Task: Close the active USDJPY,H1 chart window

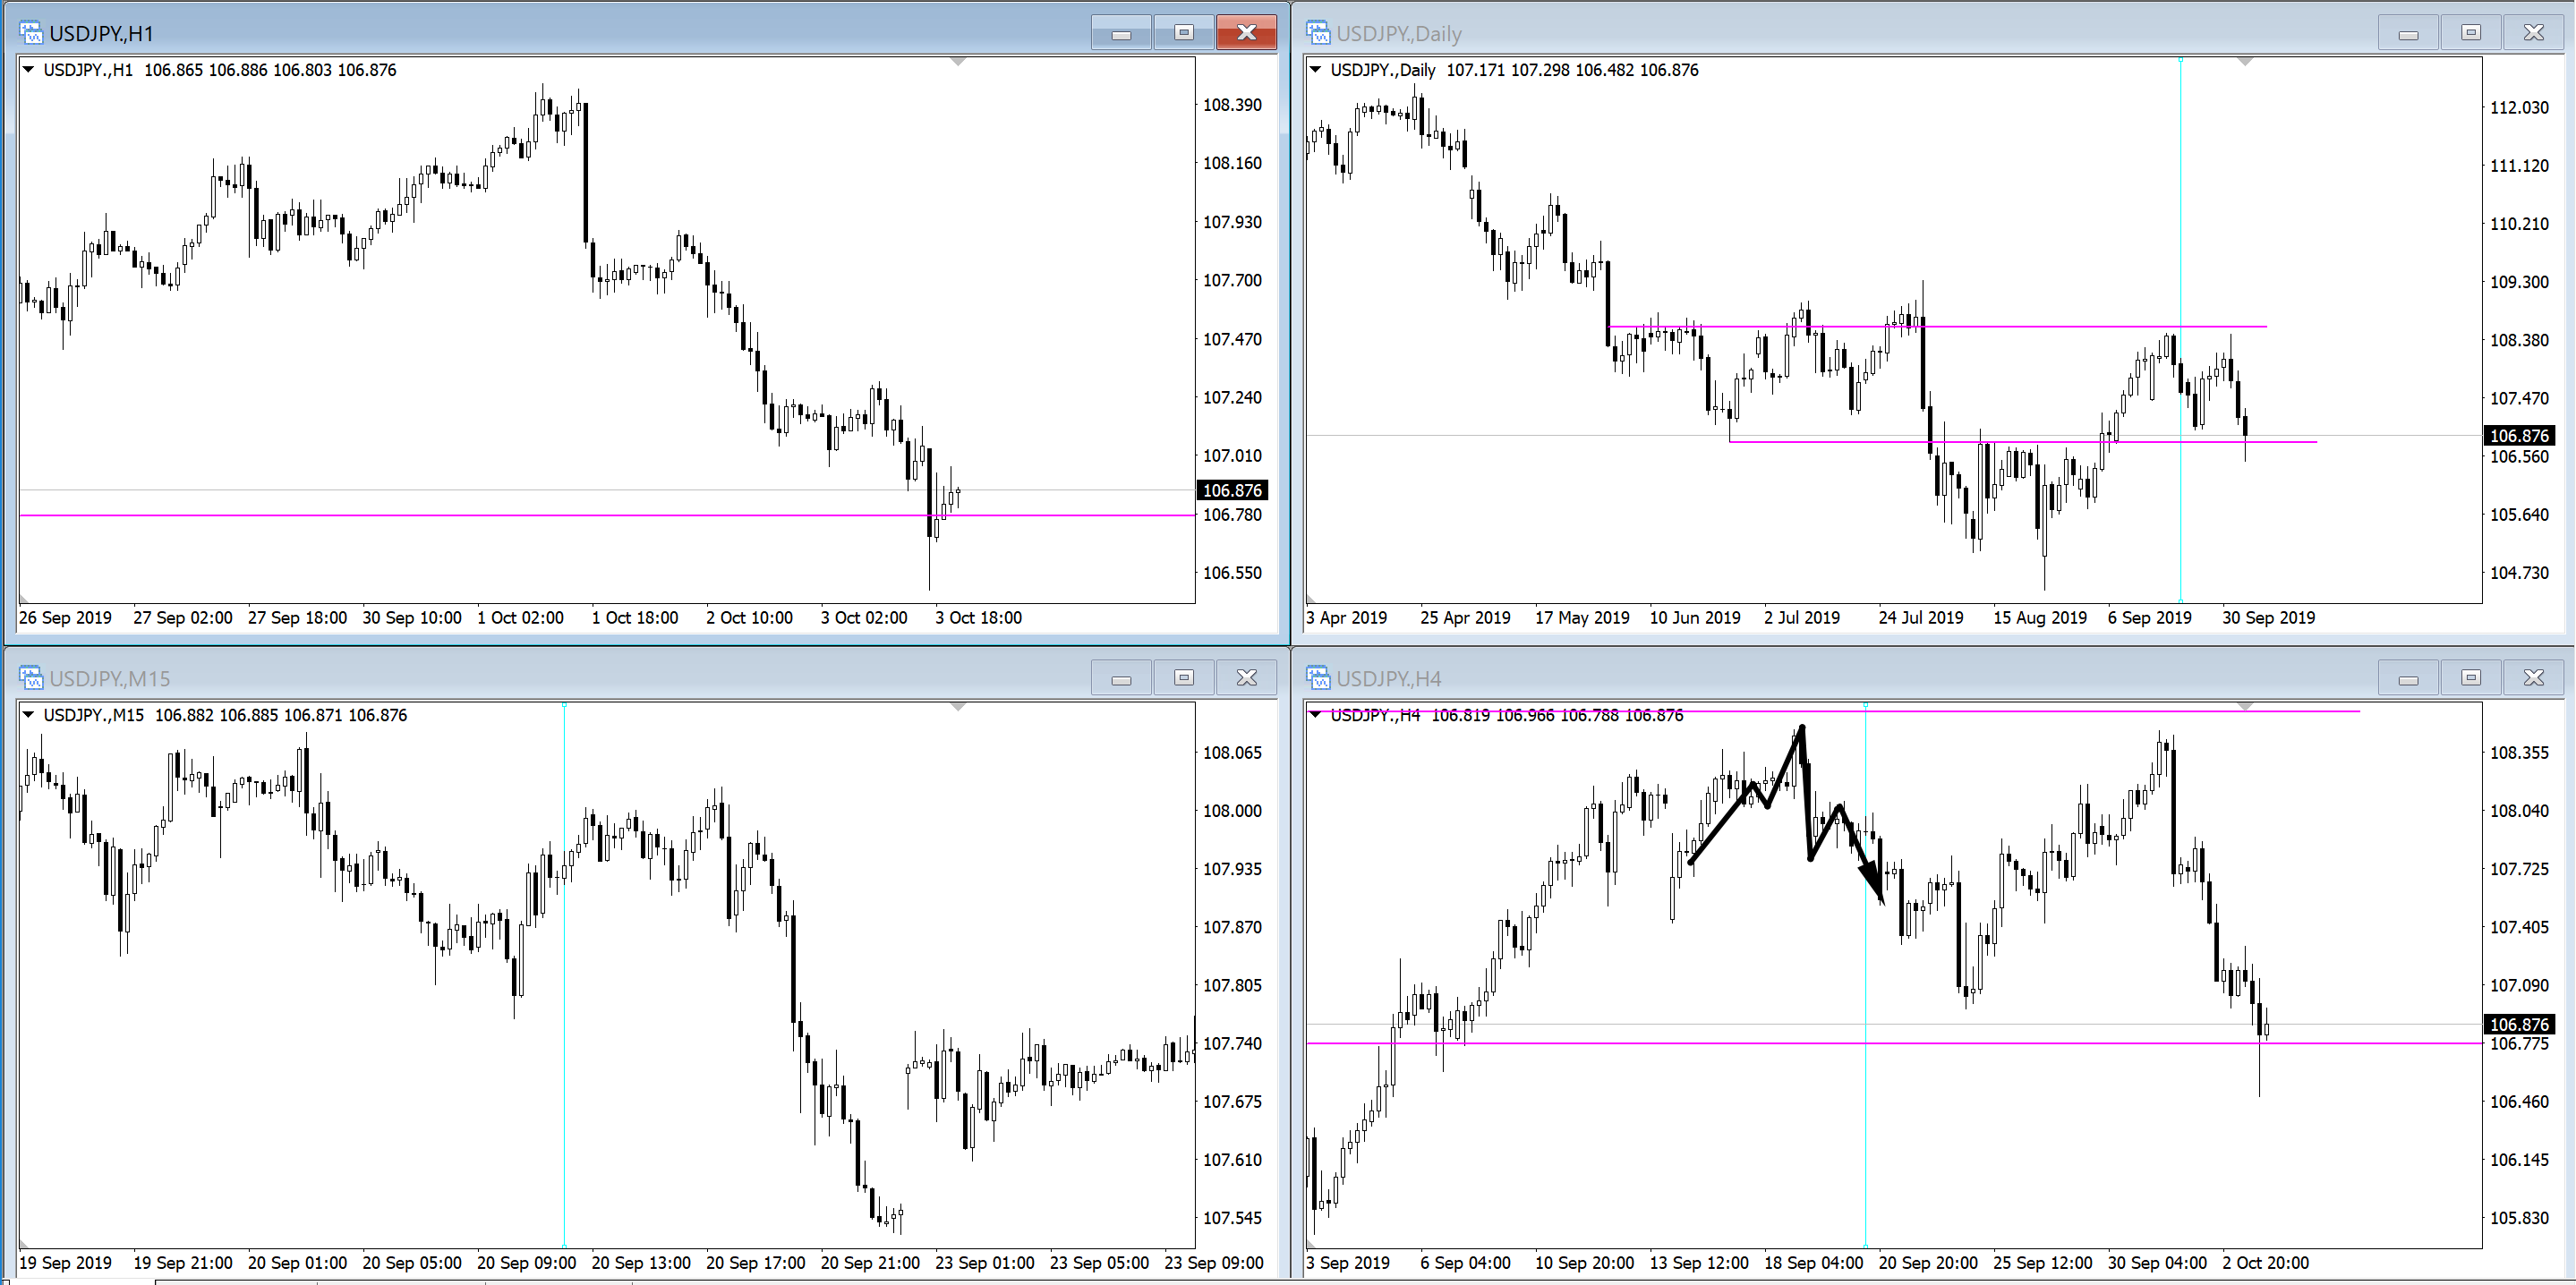Action: tap(1246, 33)
